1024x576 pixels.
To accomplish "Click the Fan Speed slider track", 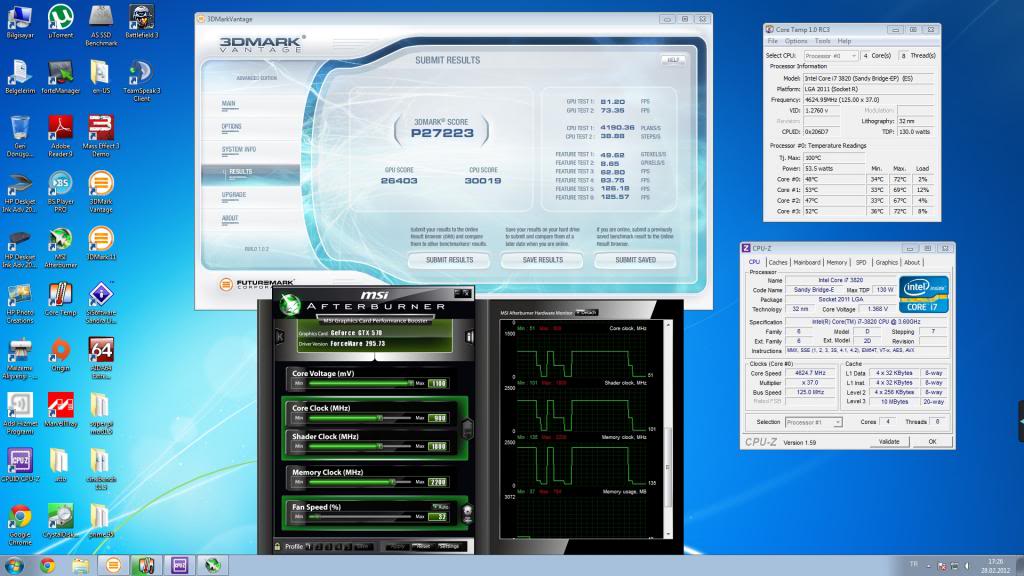I will coord(359,517).
